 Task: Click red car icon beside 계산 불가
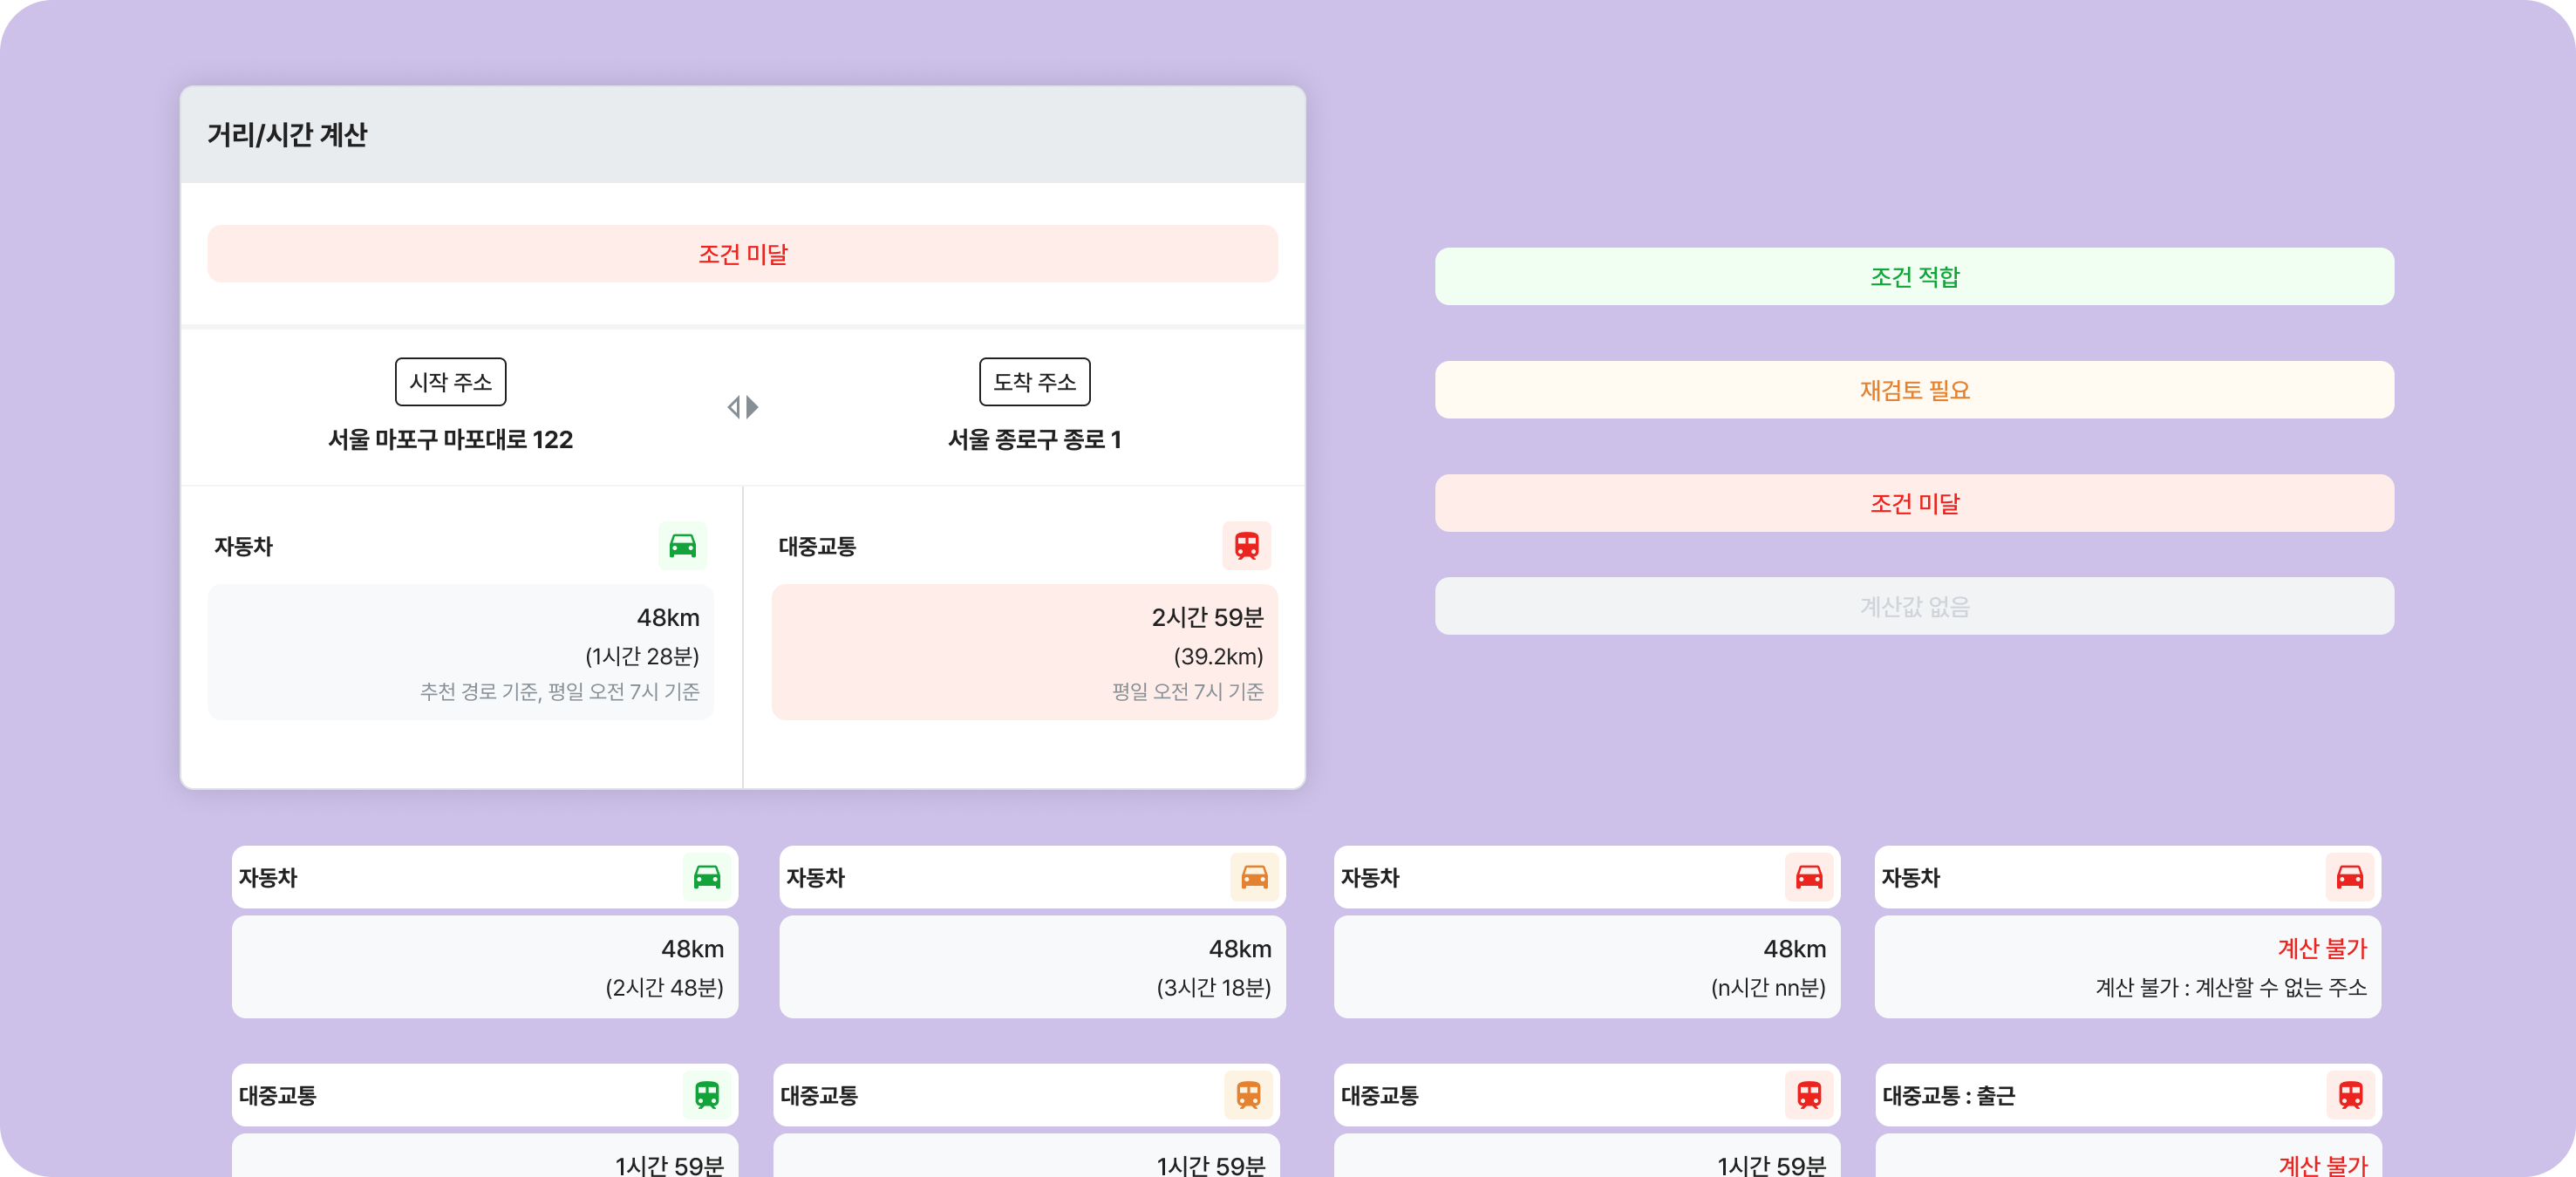pyautogui.click(x=2349, y=877)
